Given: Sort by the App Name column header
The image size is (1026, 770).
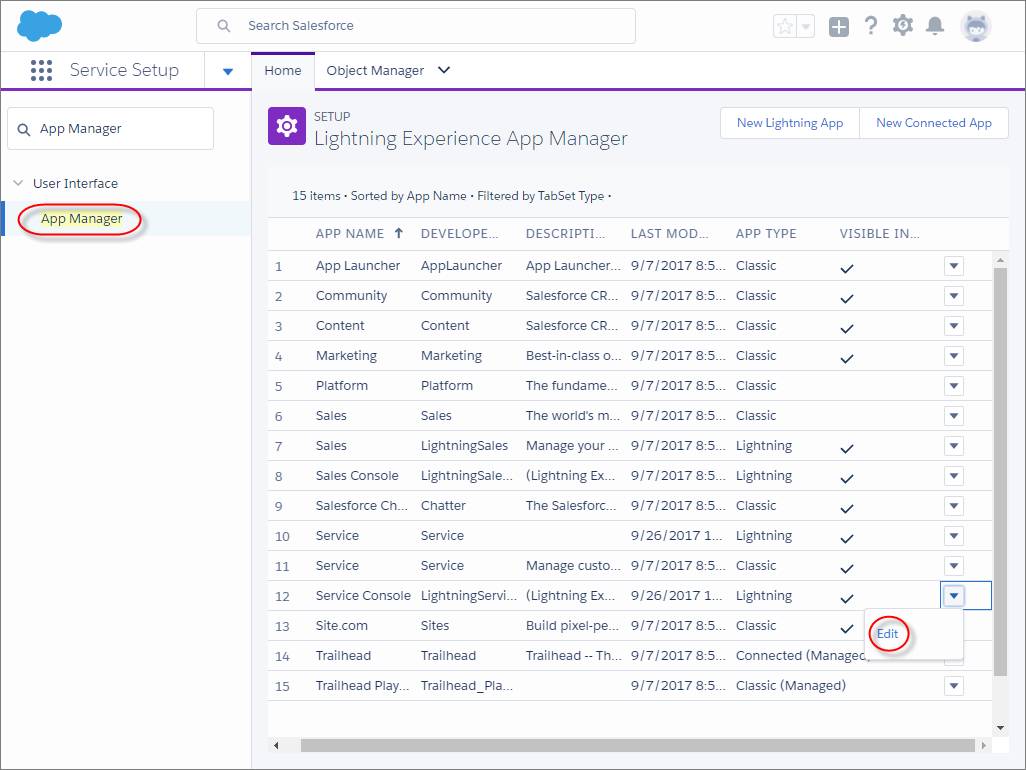Looking at the screenshot, I should click(350, 234).
